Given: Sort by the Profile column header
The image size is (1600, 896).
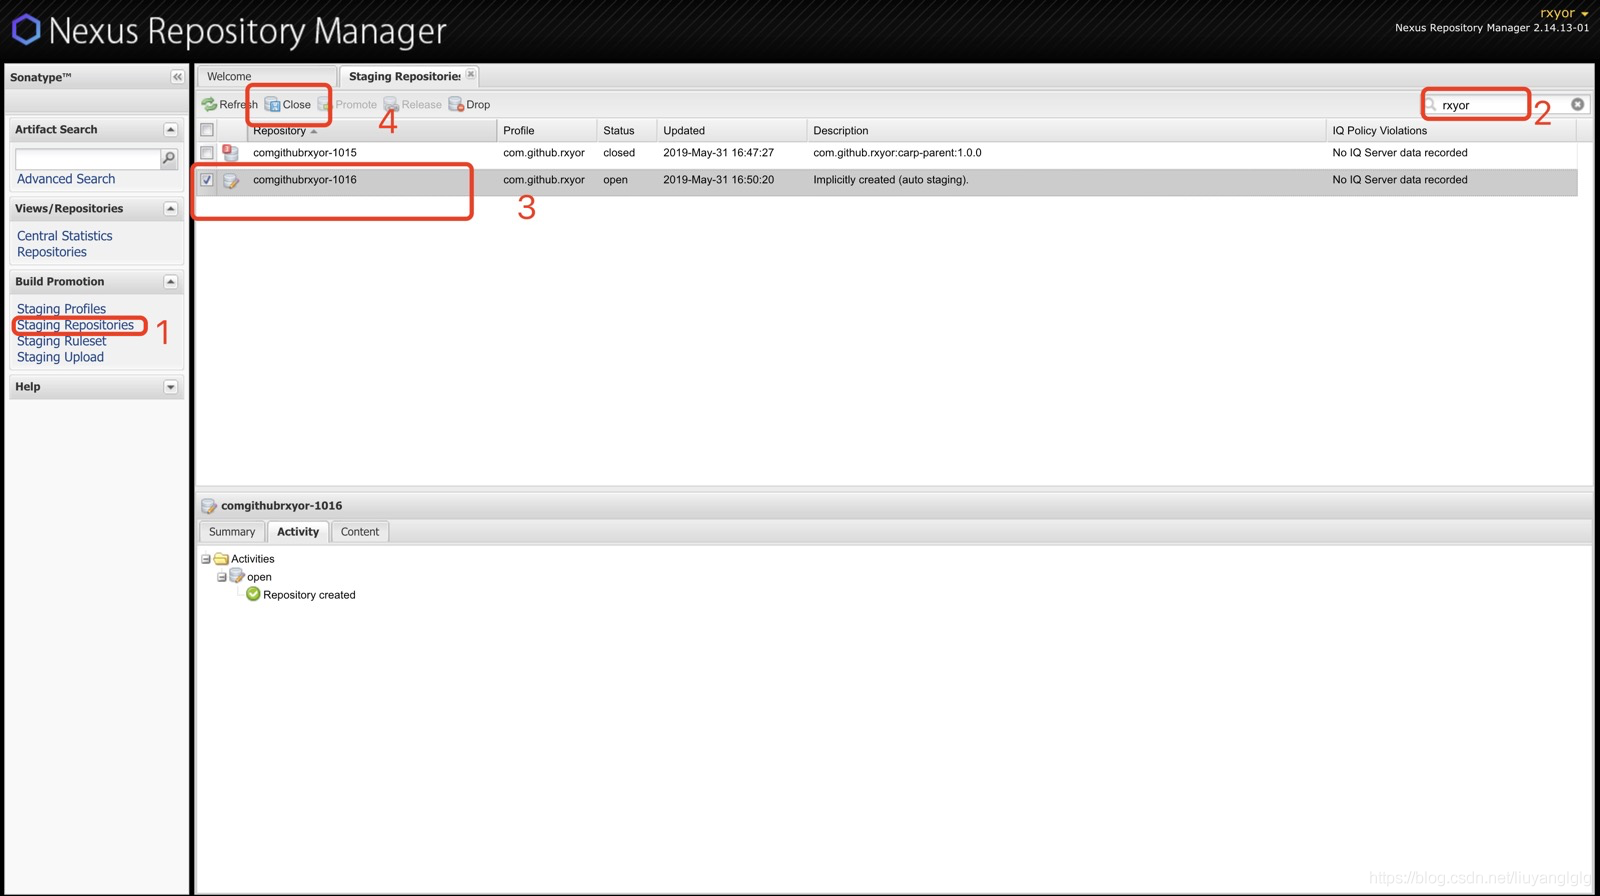Looking at the screenshot, I should pos(547,131).
